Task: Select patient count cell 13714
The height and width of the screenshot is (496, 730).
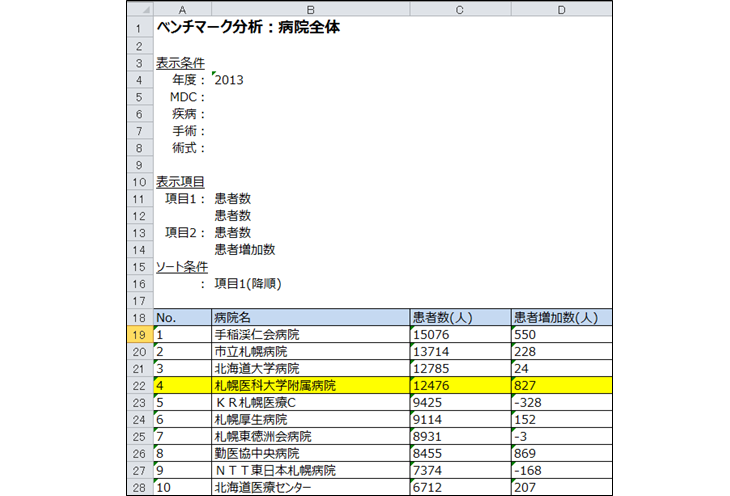Action: (460, 352)
